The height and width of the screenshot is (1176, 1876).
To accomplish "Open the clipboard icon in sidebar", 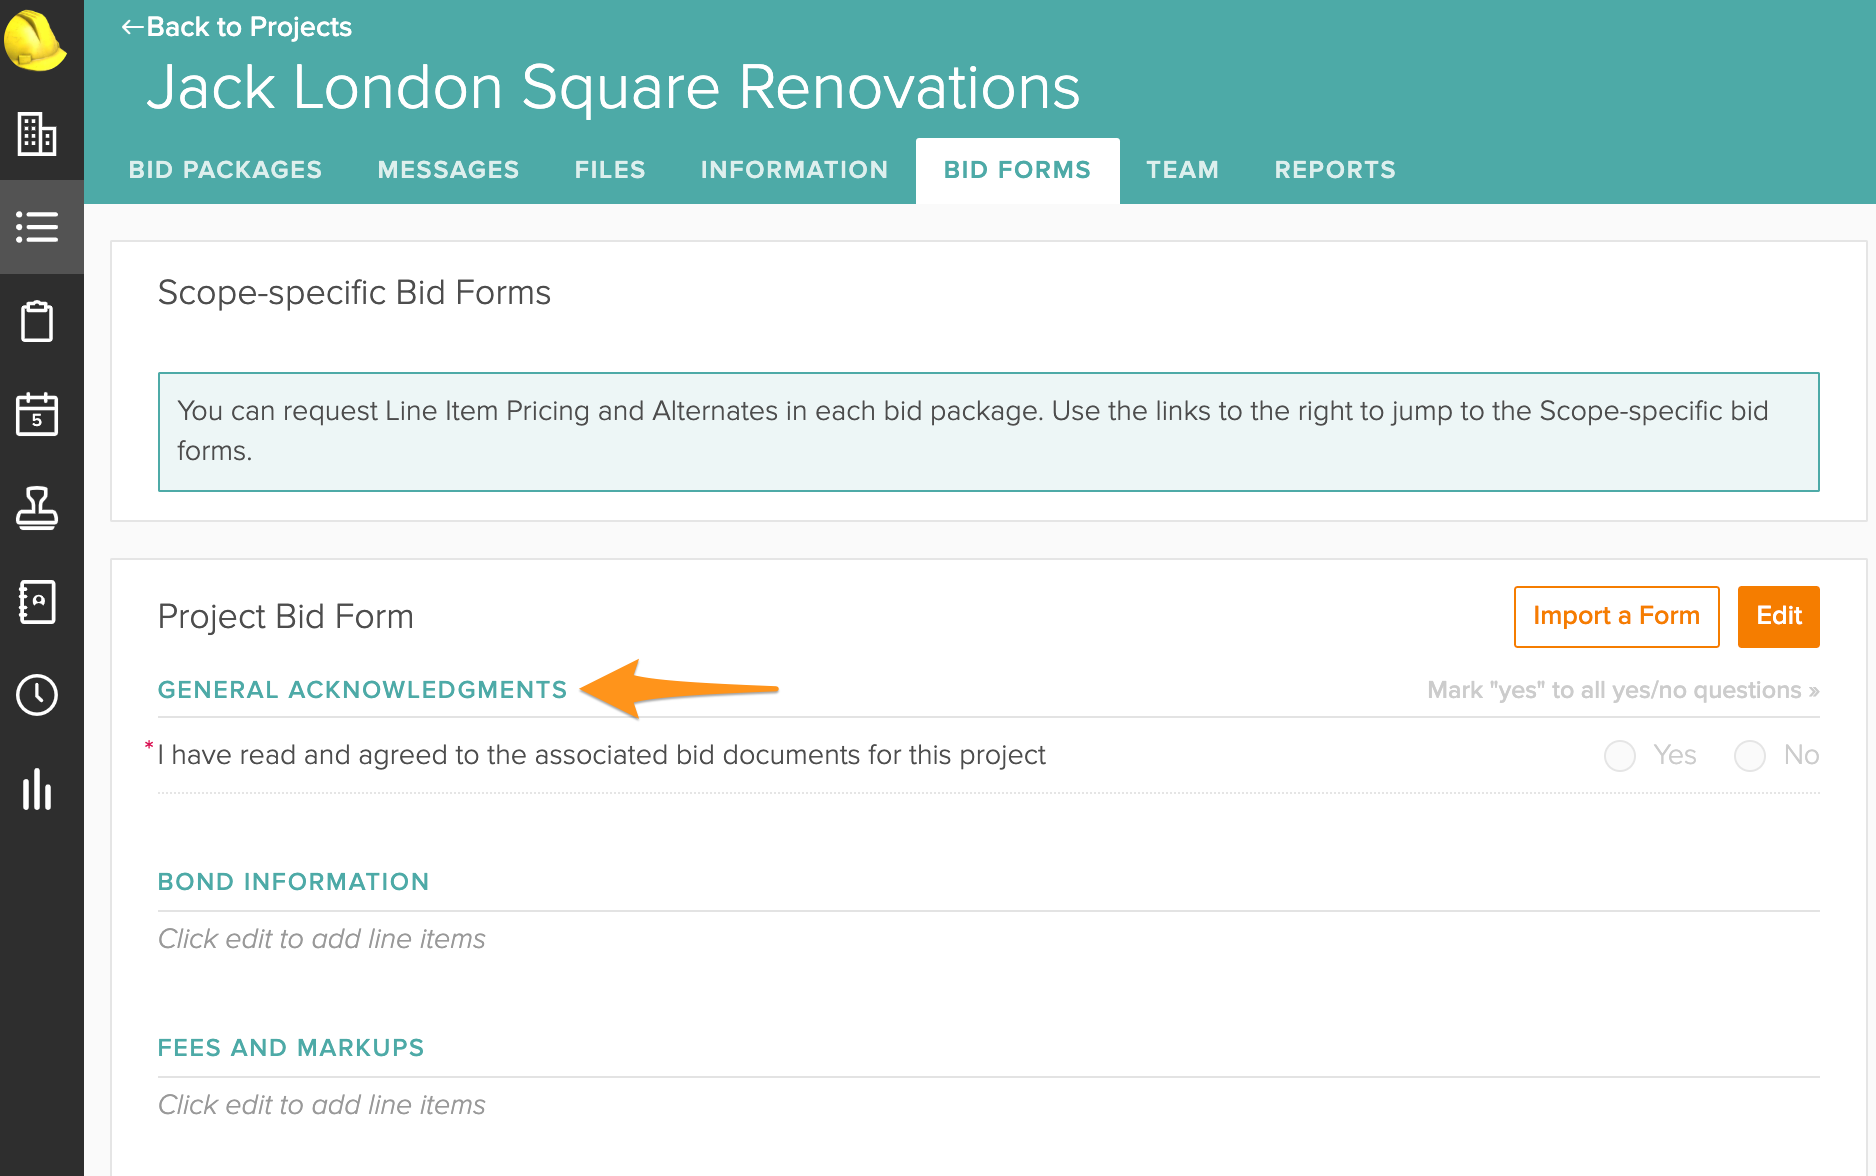I will tap(37, 321).
